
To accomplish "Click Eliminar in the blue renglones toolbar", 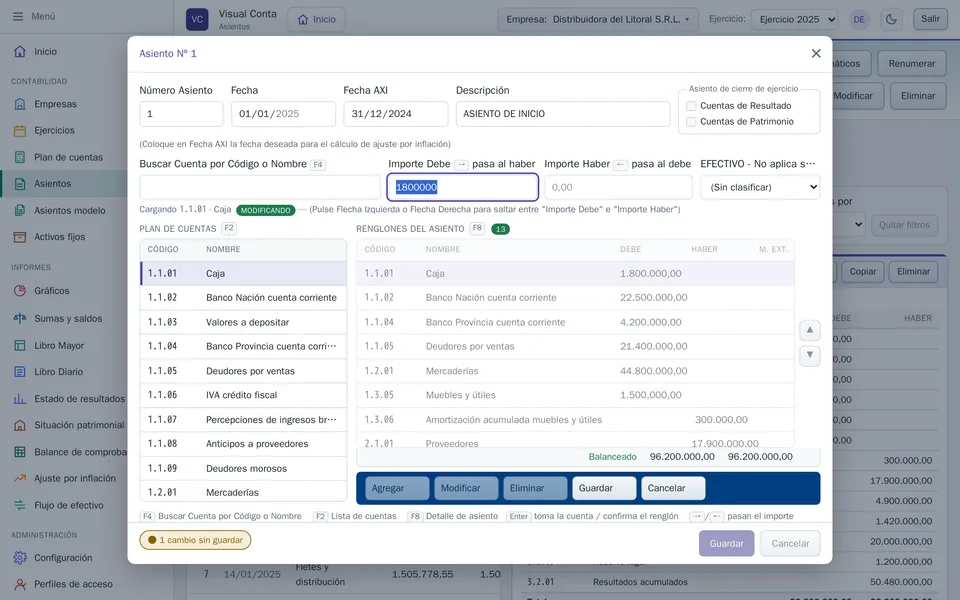I will click(x=536, y=489).
